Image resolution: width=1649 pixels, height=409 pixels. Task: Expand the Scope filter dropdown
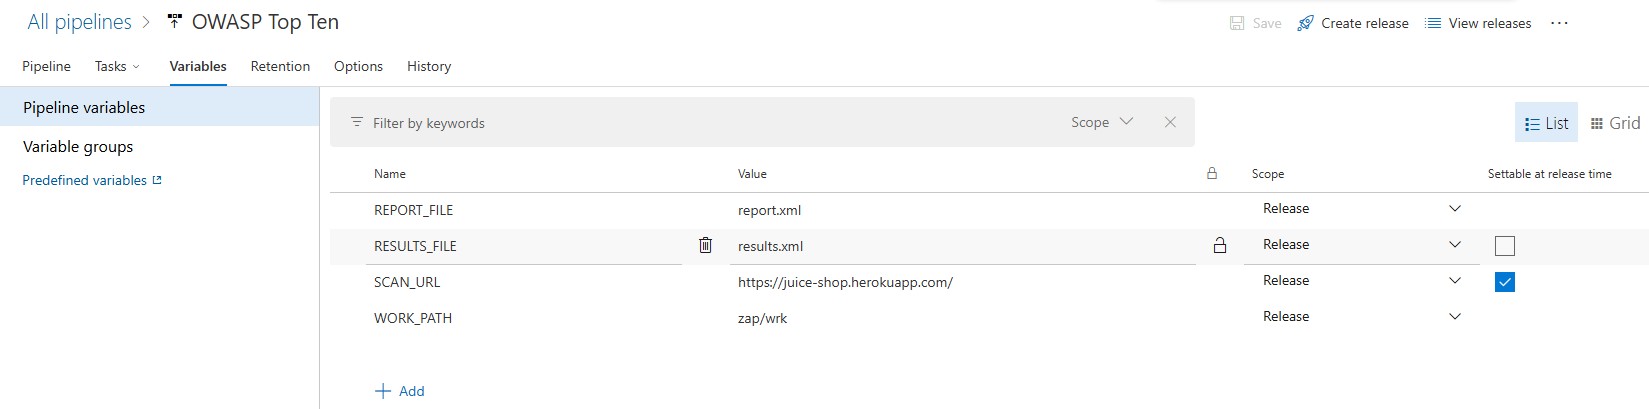tap(1102, 122)
